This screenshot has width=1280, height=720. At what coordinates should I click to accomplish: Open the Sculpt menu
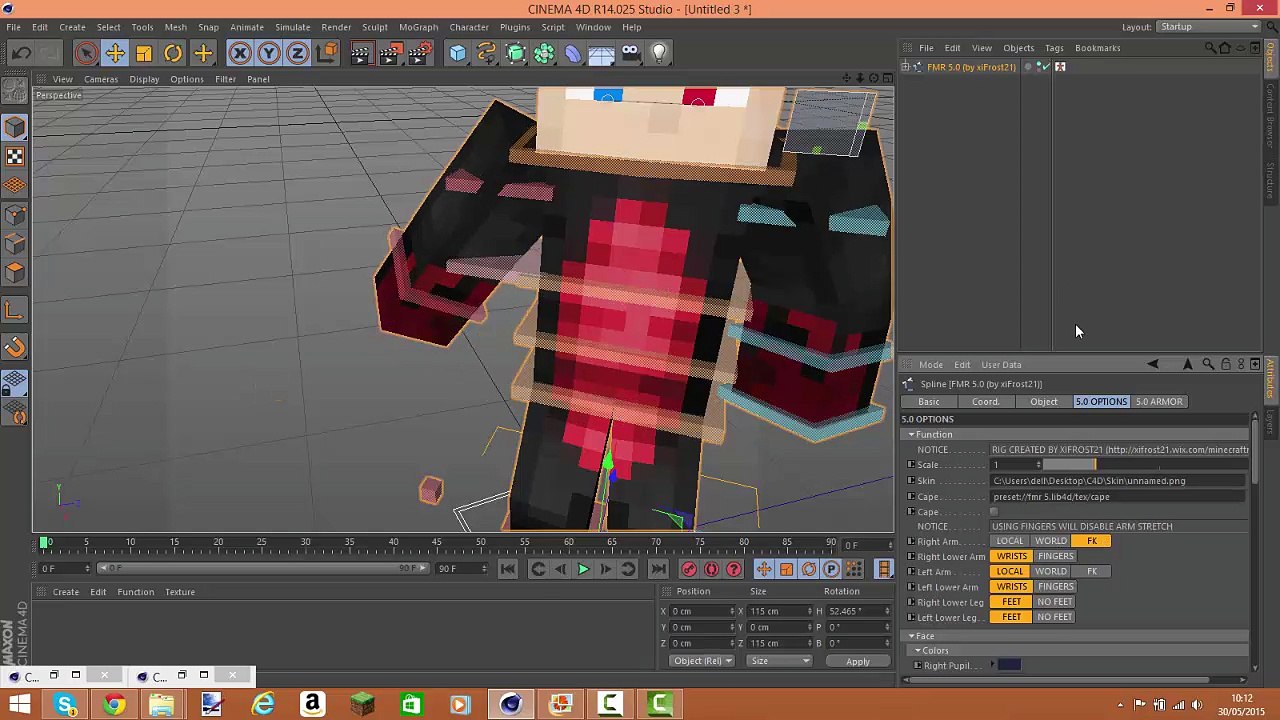(x=375, y=27)
